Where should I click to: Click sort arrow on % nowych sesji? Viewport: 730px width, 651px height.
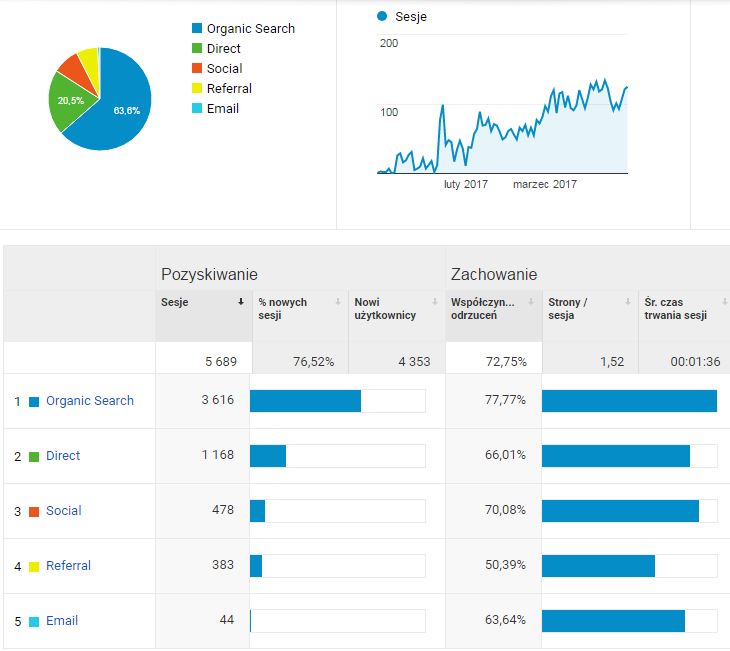click(338, 302)
